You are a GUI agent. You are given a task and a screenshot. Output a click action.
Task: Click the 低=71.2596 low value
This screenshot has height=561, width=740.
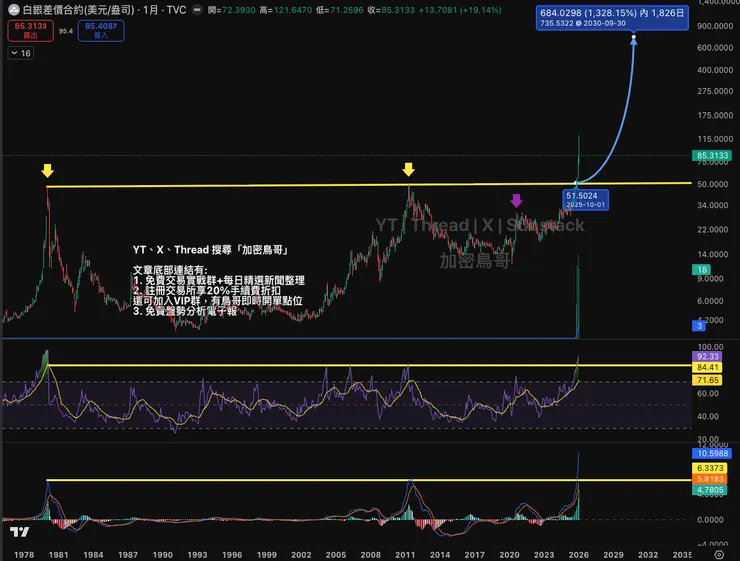tap(339, 10)
